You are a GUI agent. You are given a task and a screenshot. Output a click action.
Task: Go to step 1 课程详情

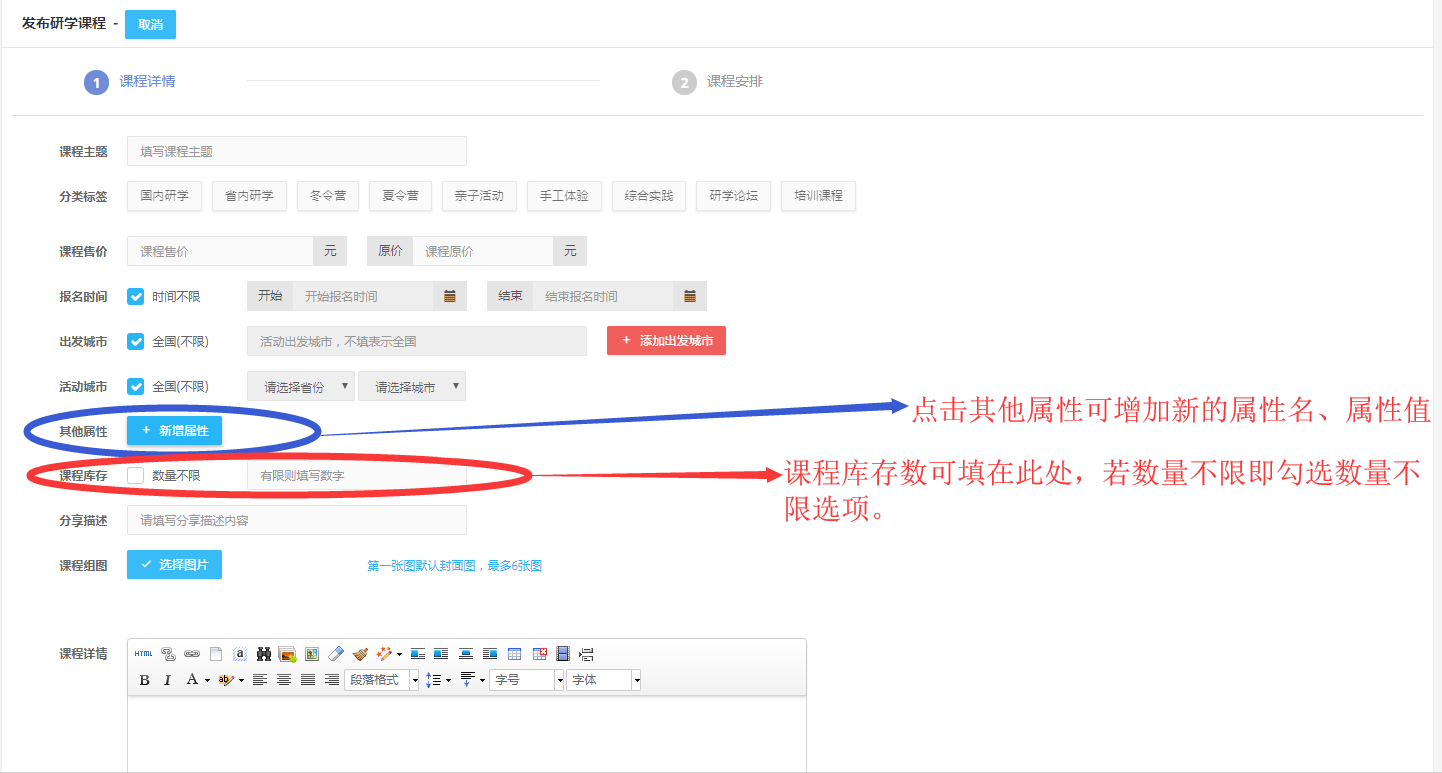pyautogui.click(x=130, y=82)
